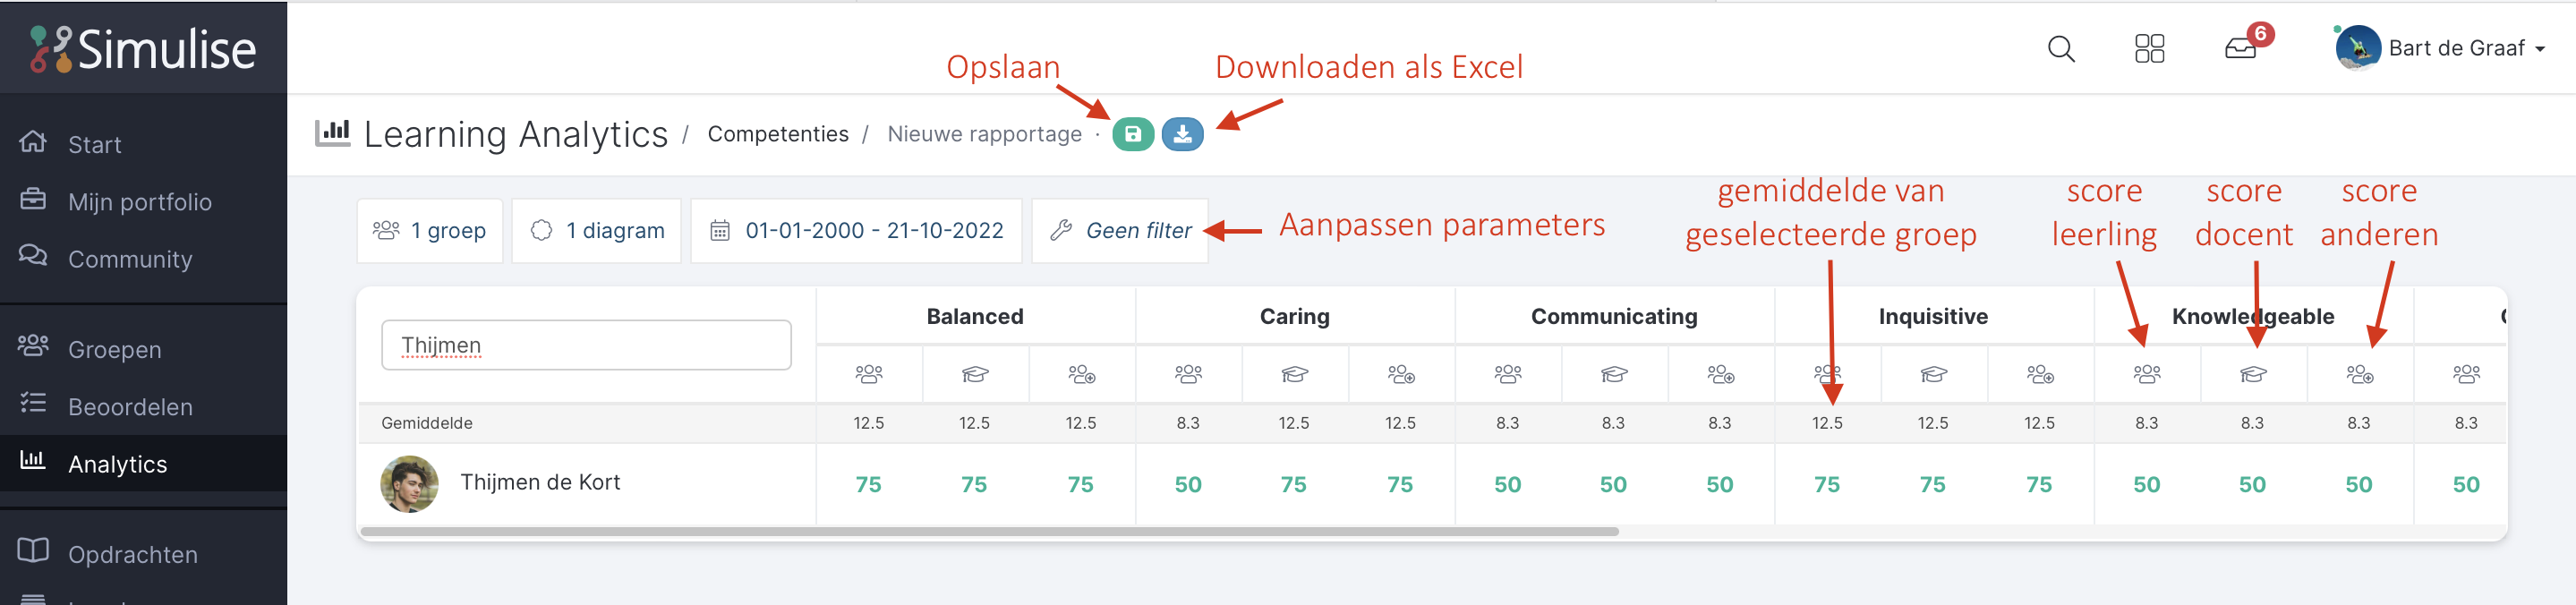The width and height of the screenshot is (2576, 605).
Task: Click the green save report icon
Action: (1133, 134)
